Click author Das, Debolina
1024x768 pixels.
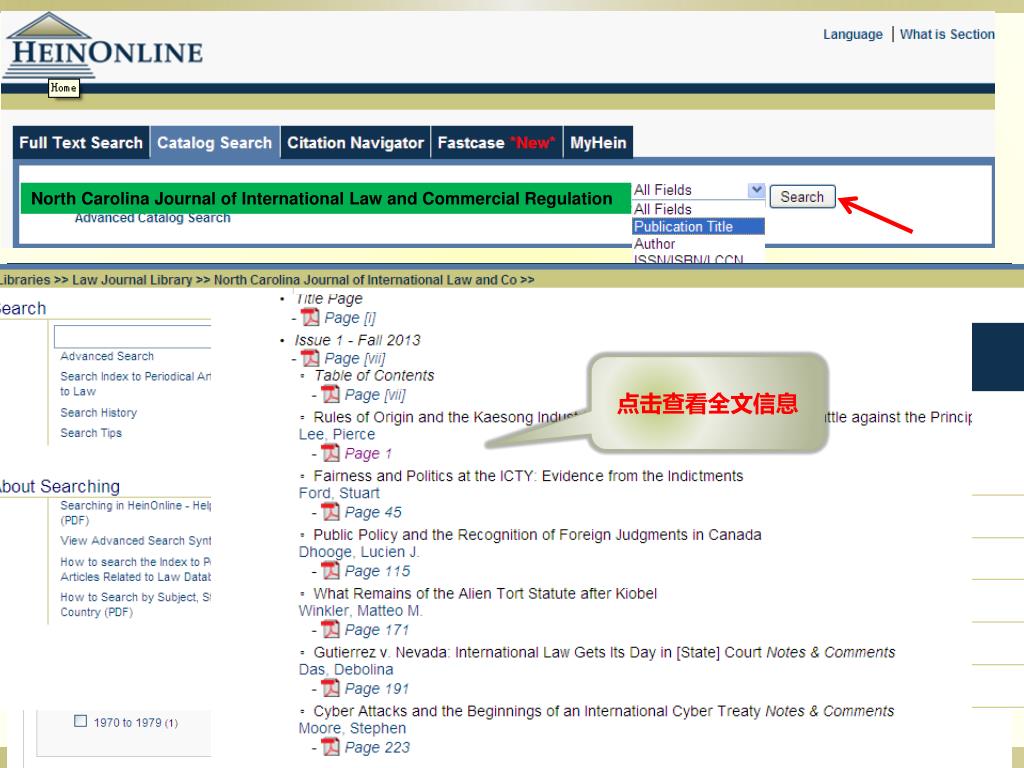pyautogui.click(x=346, y=669)
